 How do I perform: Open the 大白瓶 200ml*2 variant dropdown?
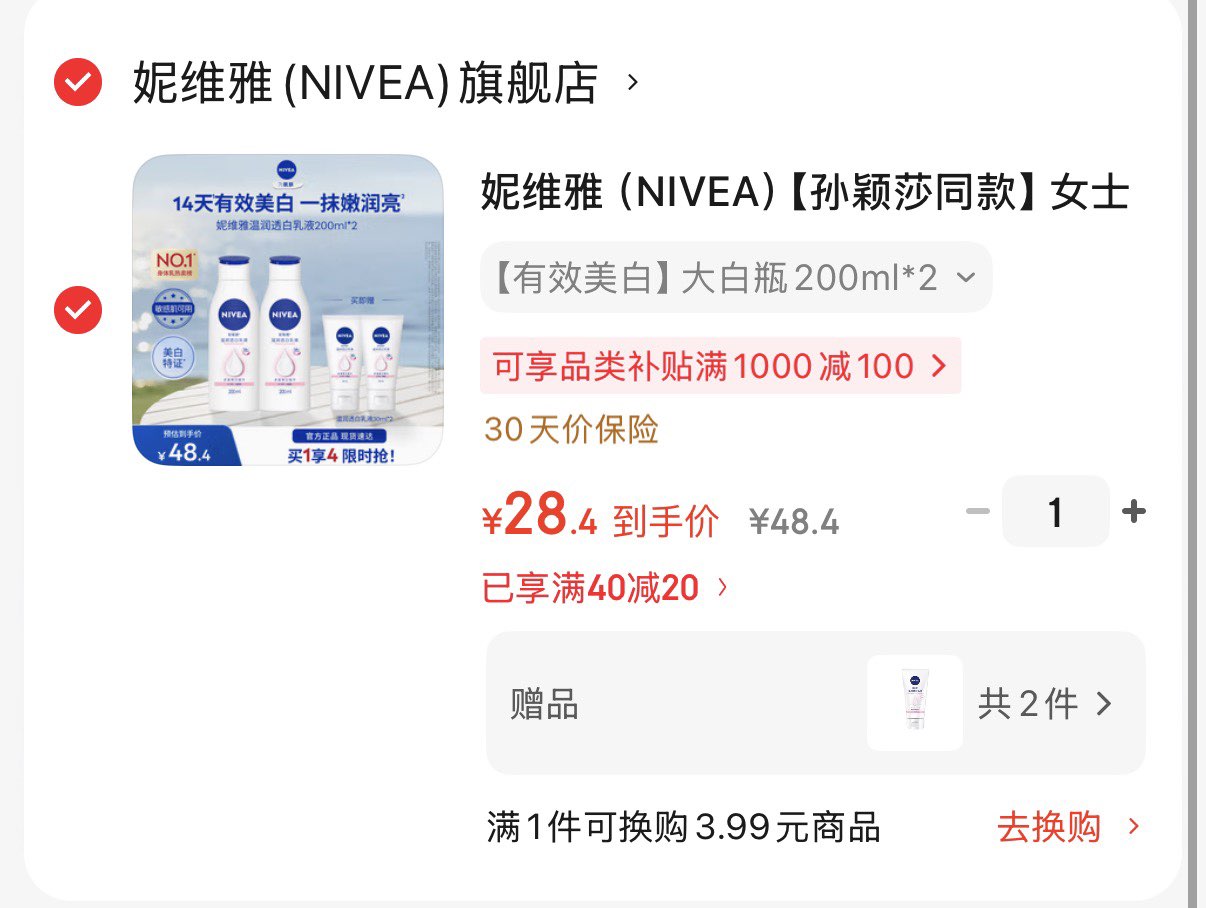click(x=736, y=278)
